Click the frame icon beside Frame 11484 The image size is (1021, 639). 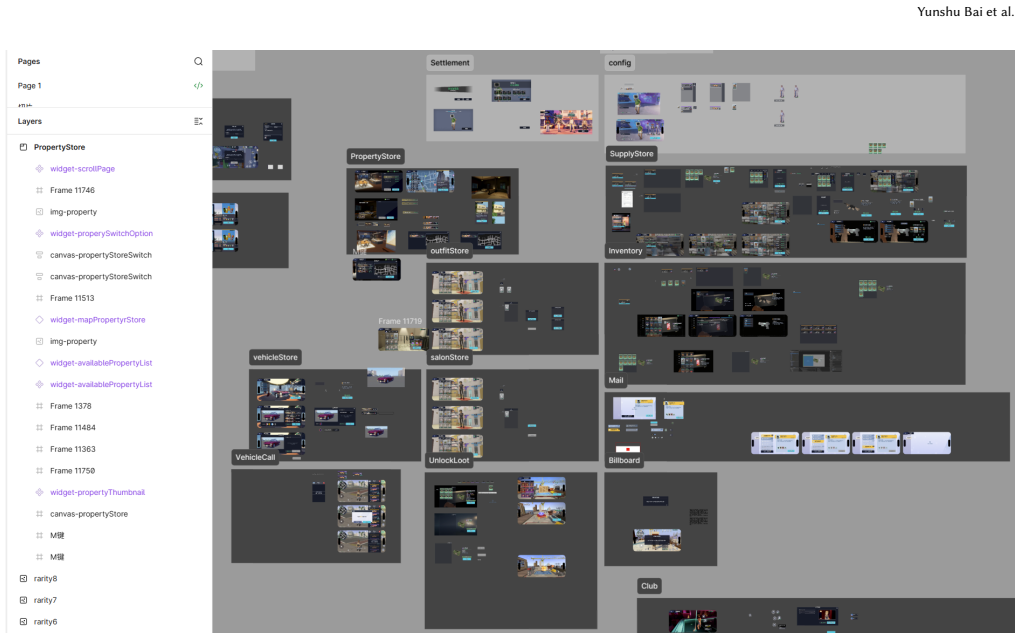point(39,427)
